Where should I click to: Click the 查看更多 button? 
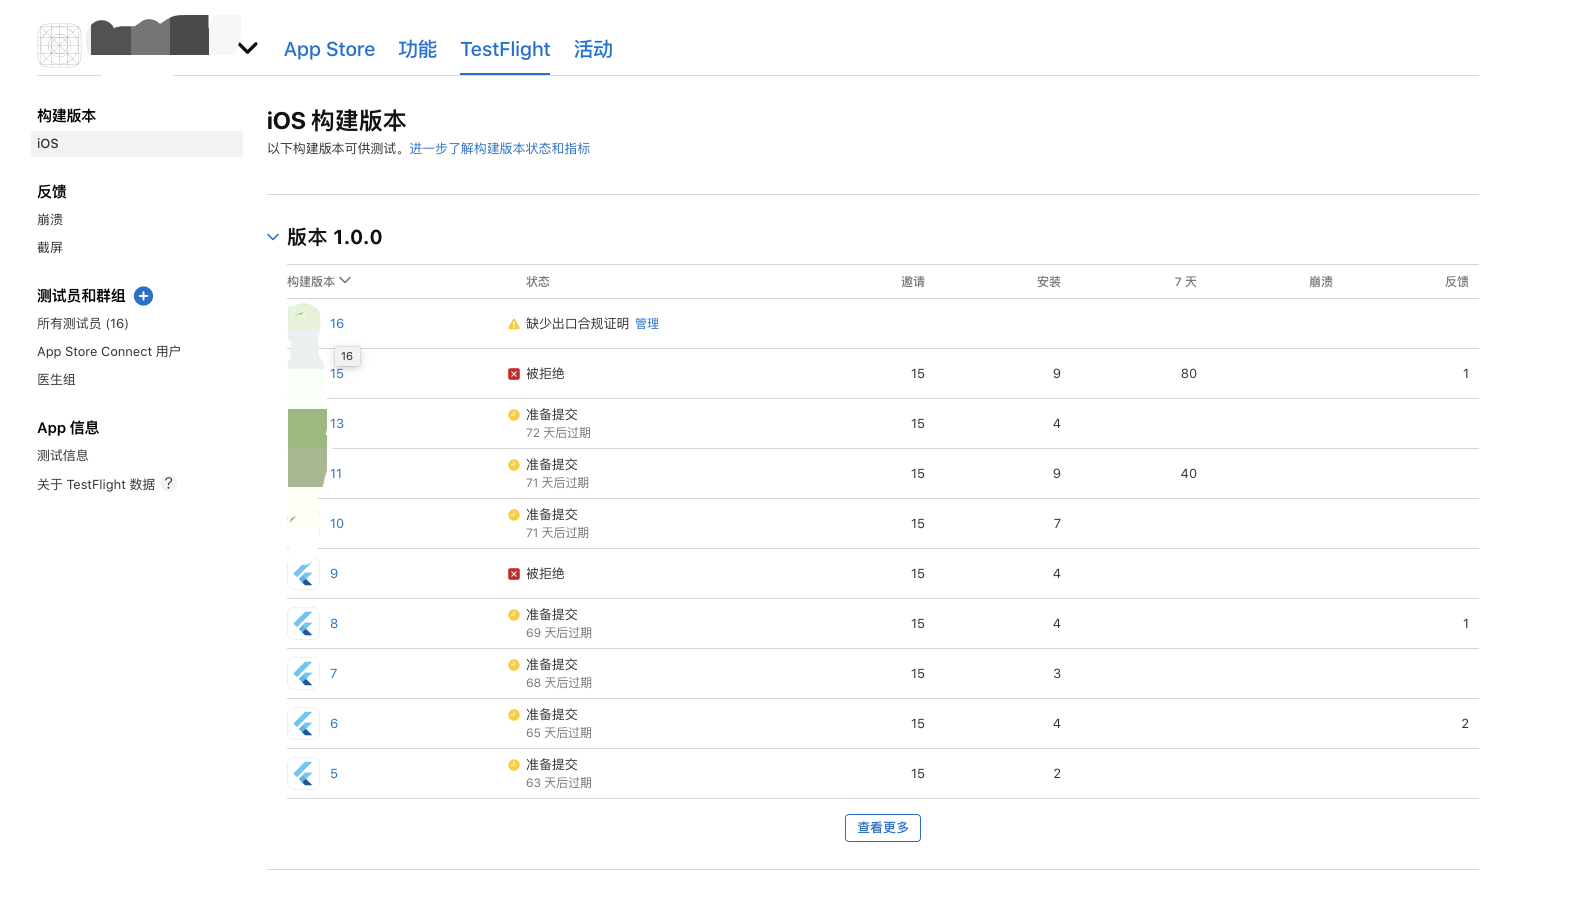(883, 828)
